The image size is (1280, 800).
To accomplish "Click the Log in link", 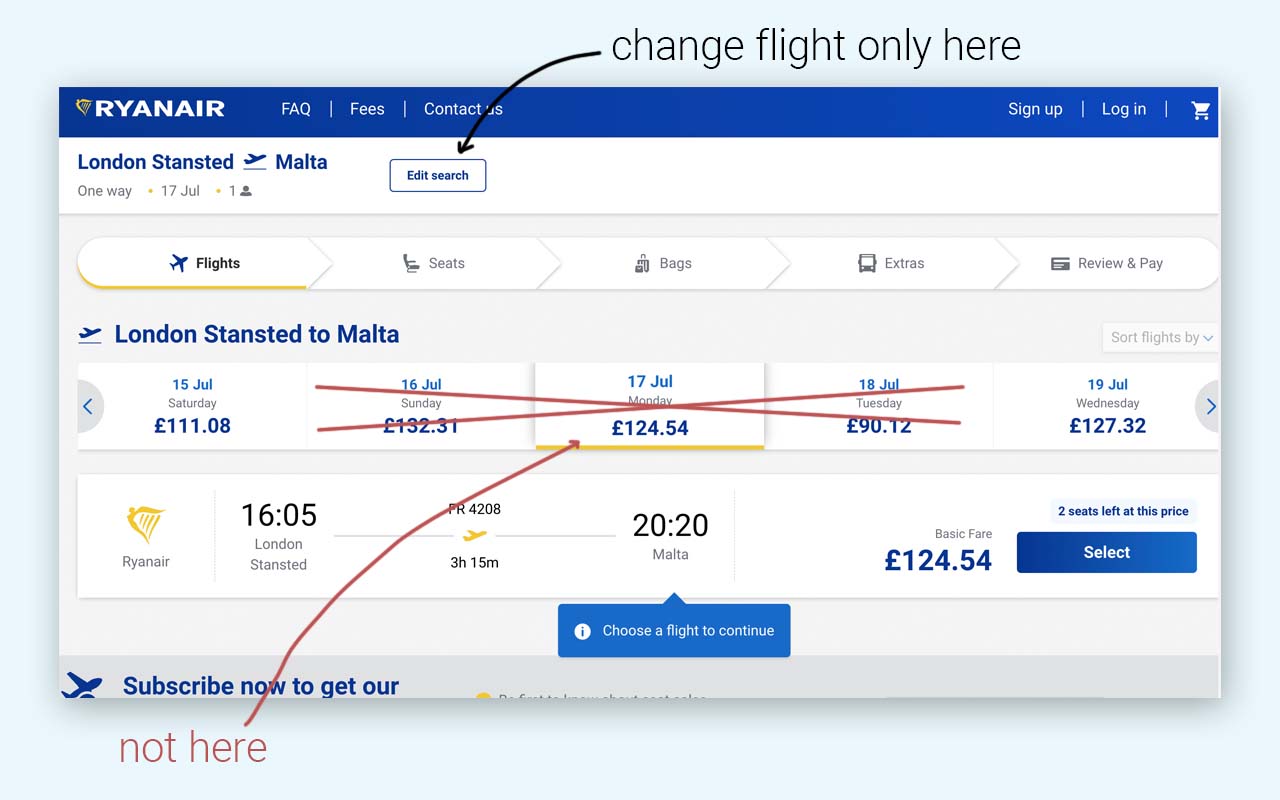I will [x=1124, y=109].
